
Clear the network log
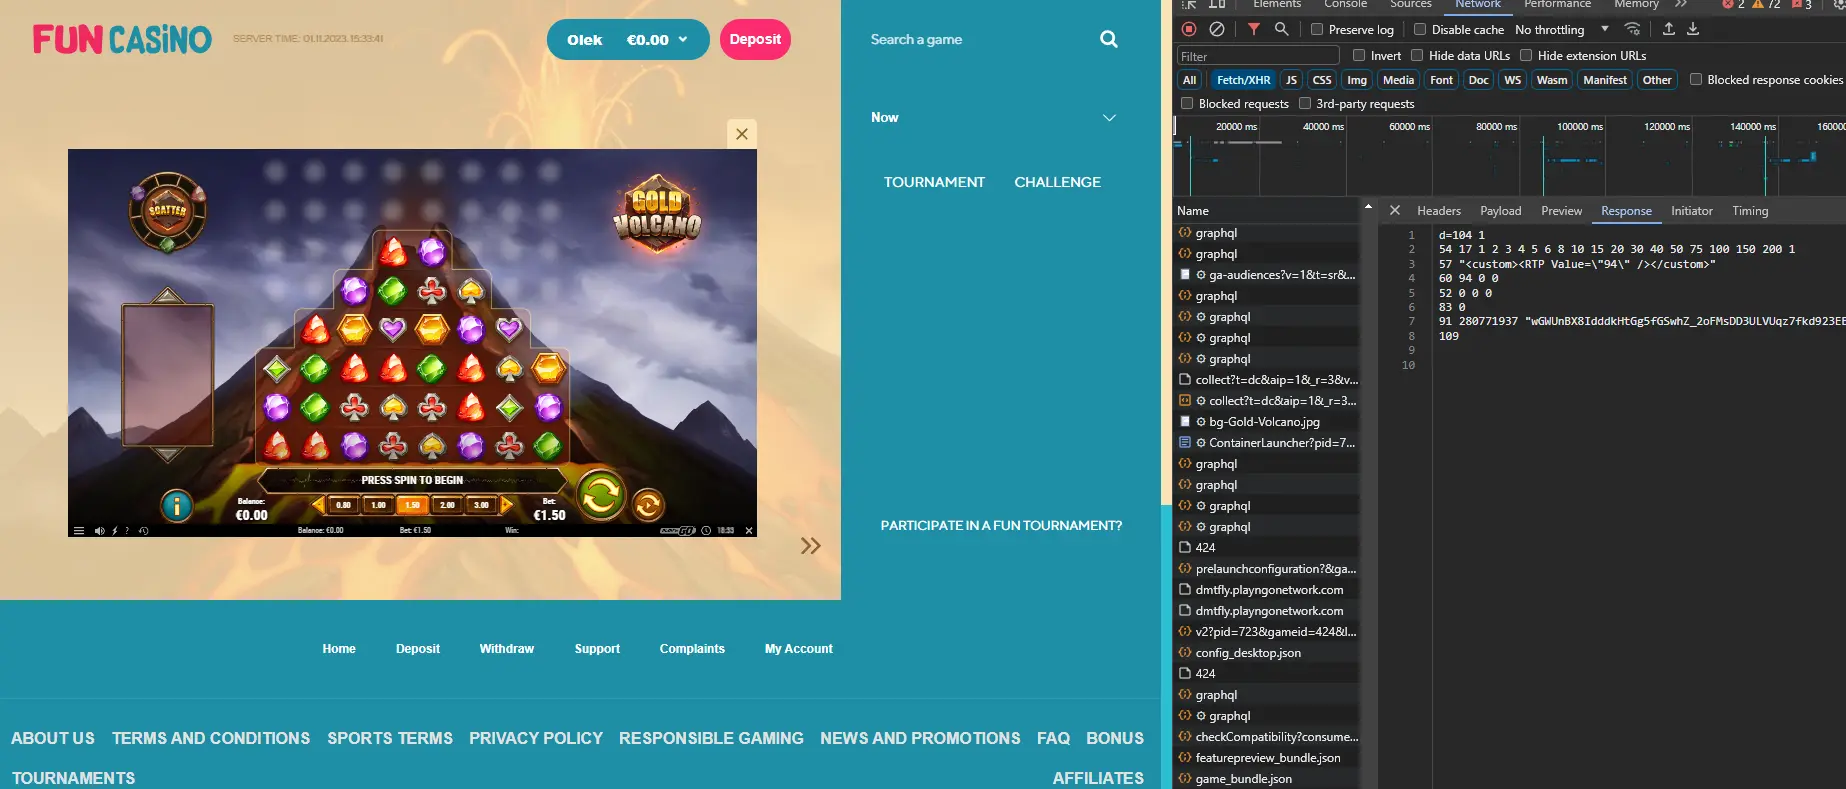(1217, 29)
